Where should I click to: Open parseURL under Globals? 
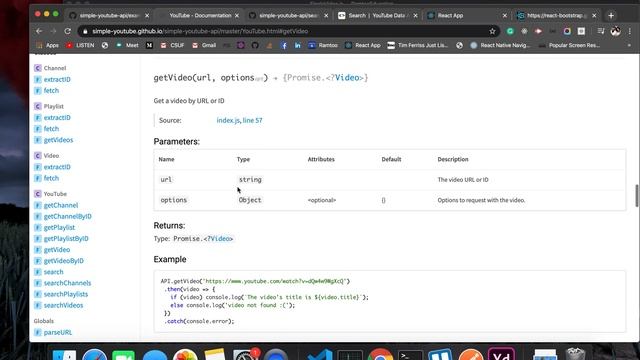click(58, 333)
